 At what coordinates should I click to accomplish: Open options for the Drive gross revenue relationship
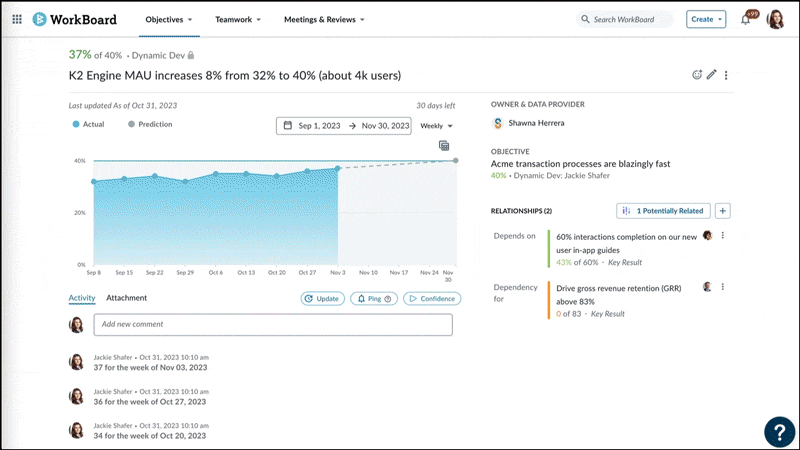[722, 287]
